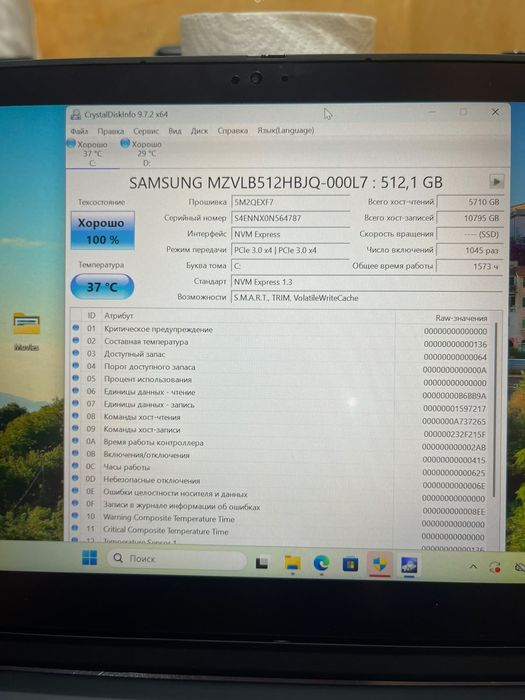Click the CrystalDiskInfo title bar icon
Image resolution: width=525 pixels, height=700 pixels.
pos(75,115)
